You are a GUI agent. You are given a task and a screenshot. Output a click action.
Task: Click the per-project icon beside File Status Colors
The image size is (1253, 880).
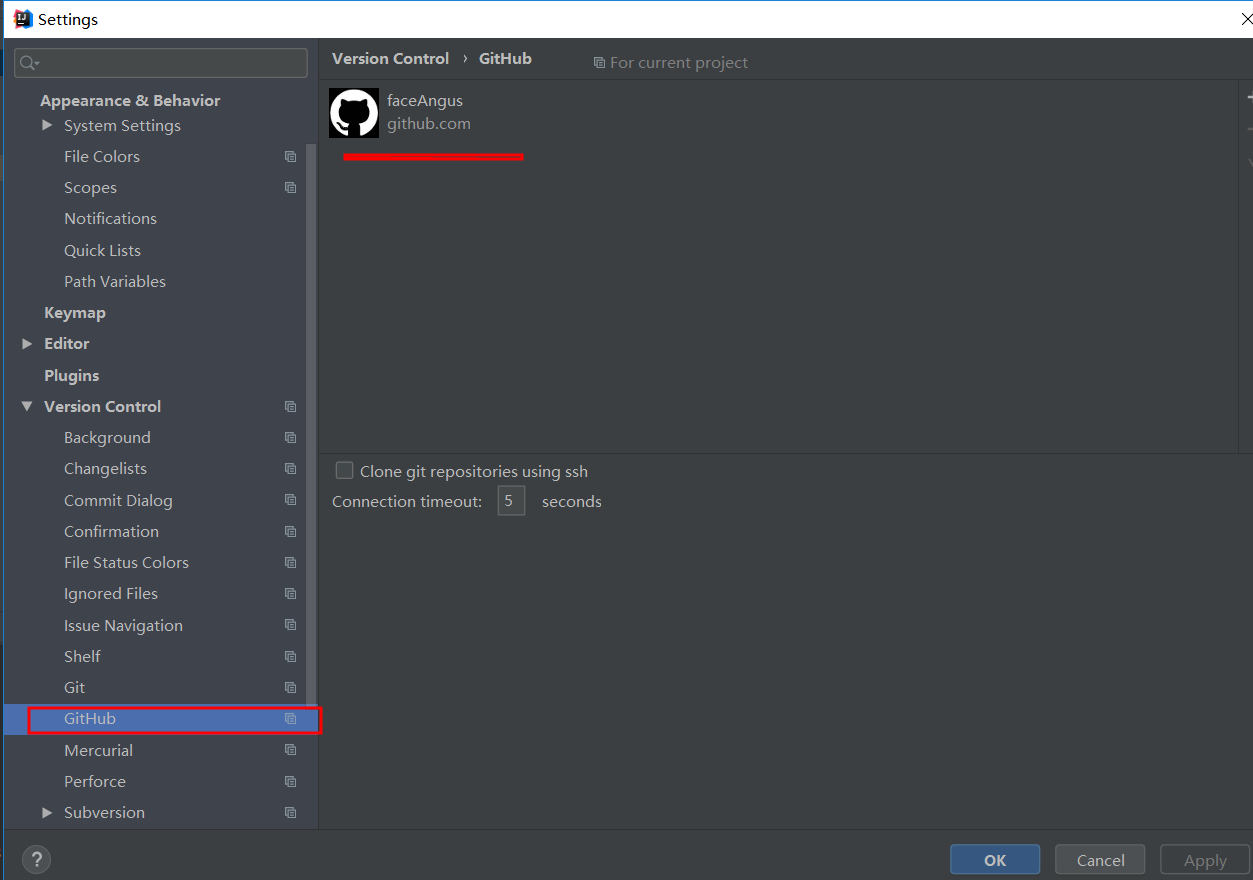290,563
